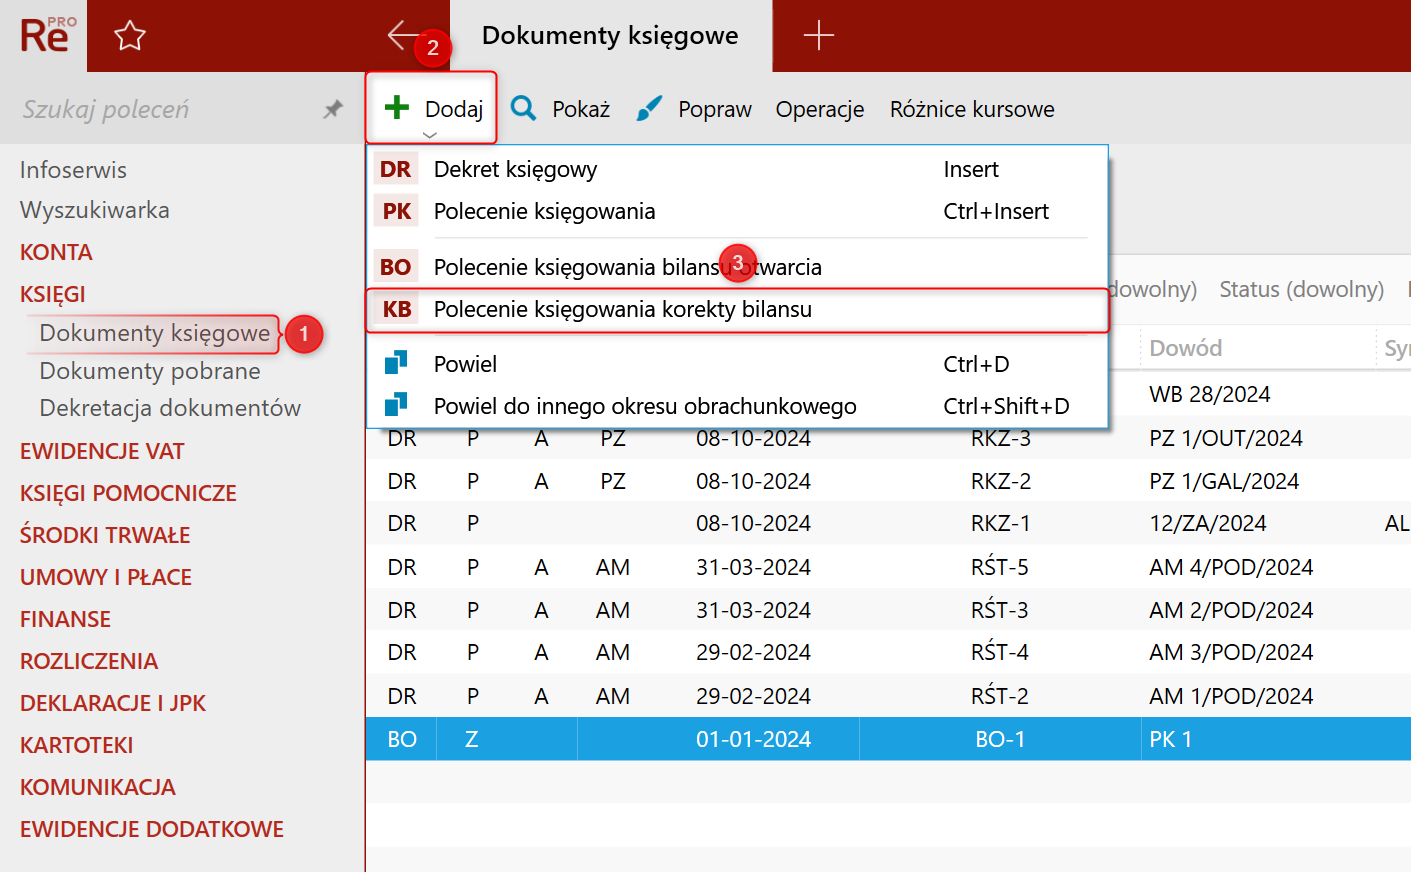The height and width of the screenshot is (872, 1411).
Task: Click the Re PRO application logo
Action: pos(46,35)
